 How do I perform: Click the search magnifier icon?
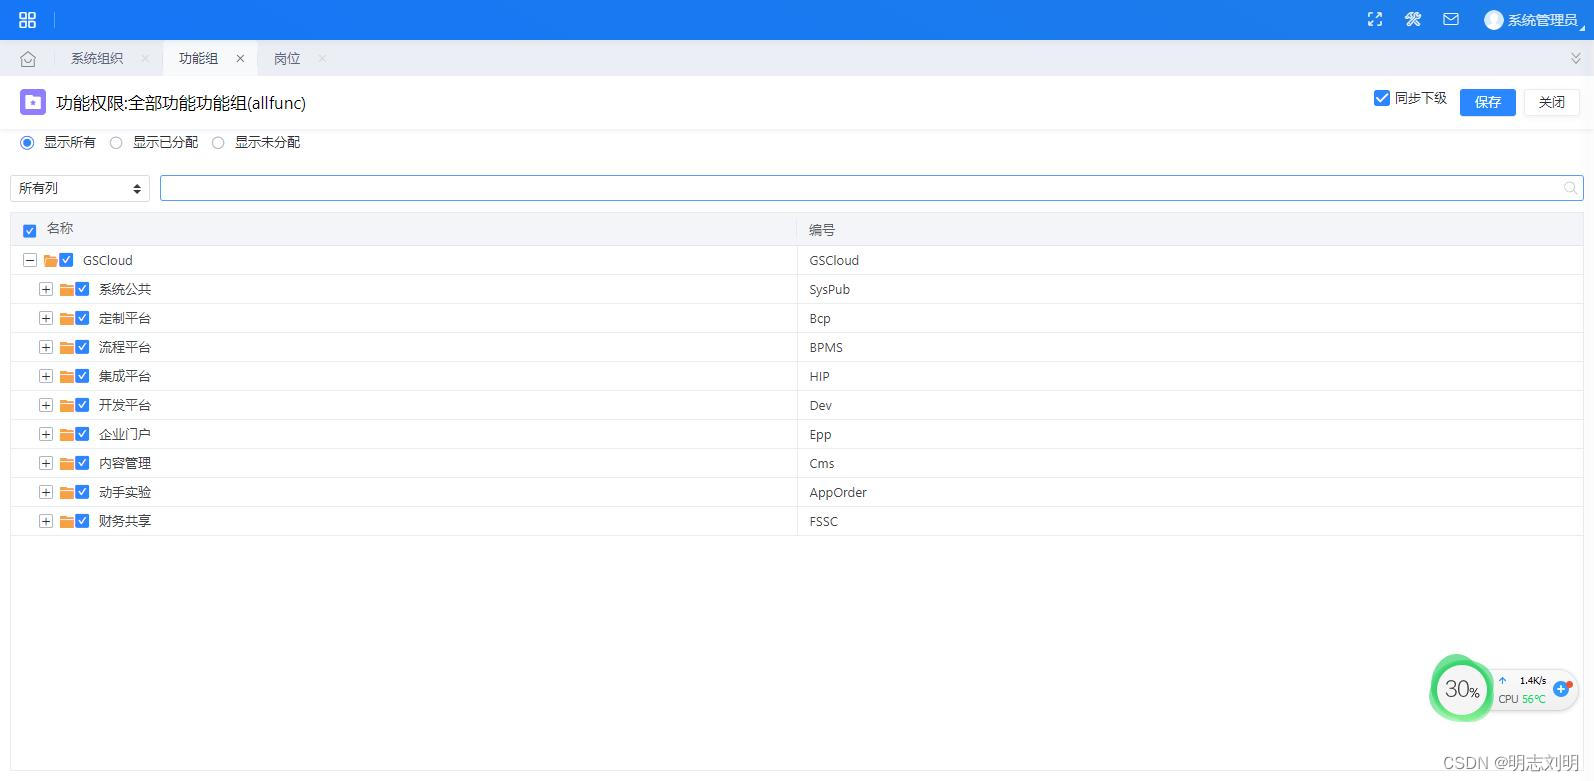tap(1571, 188)
